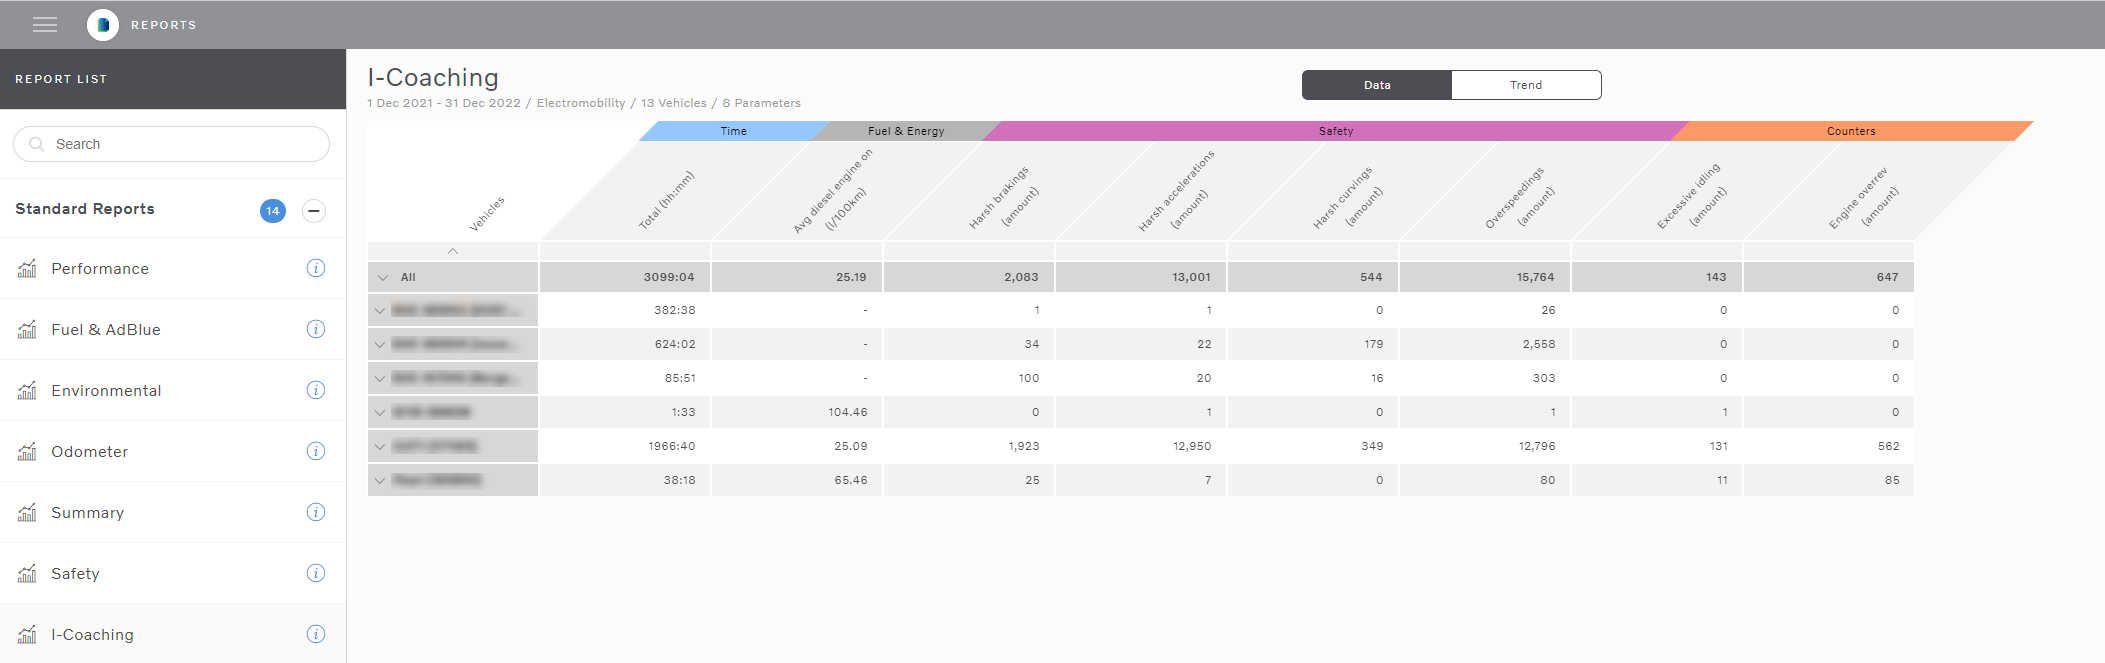
Task: Show info for Performance report
Action: click(x=316, y=268)
